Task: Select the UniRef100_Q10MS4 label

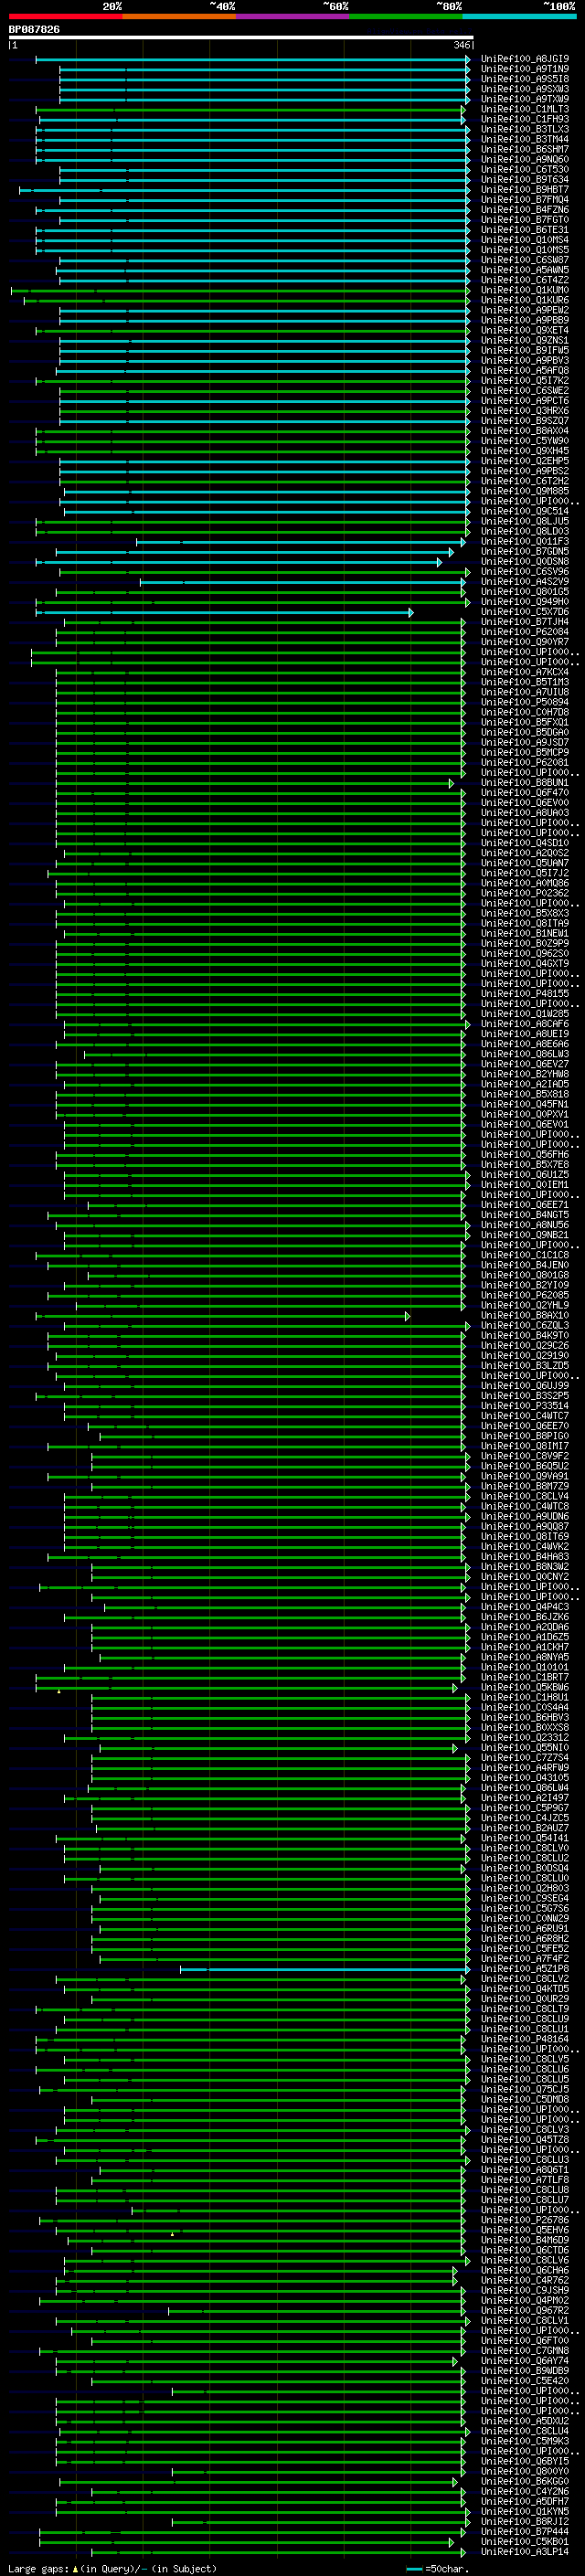Action: [x=525, y=240]
